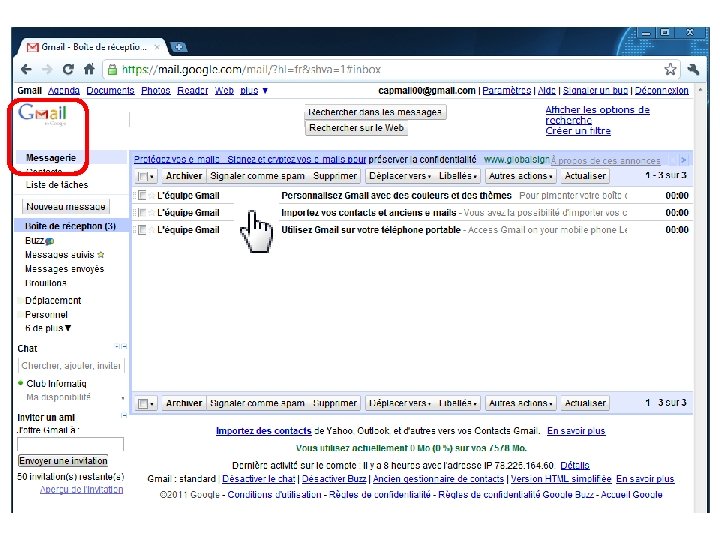Viewport: 720px width, 540px height.
Task: Open bottom Libellés dropdown
Action: click(x=458, y=403)
